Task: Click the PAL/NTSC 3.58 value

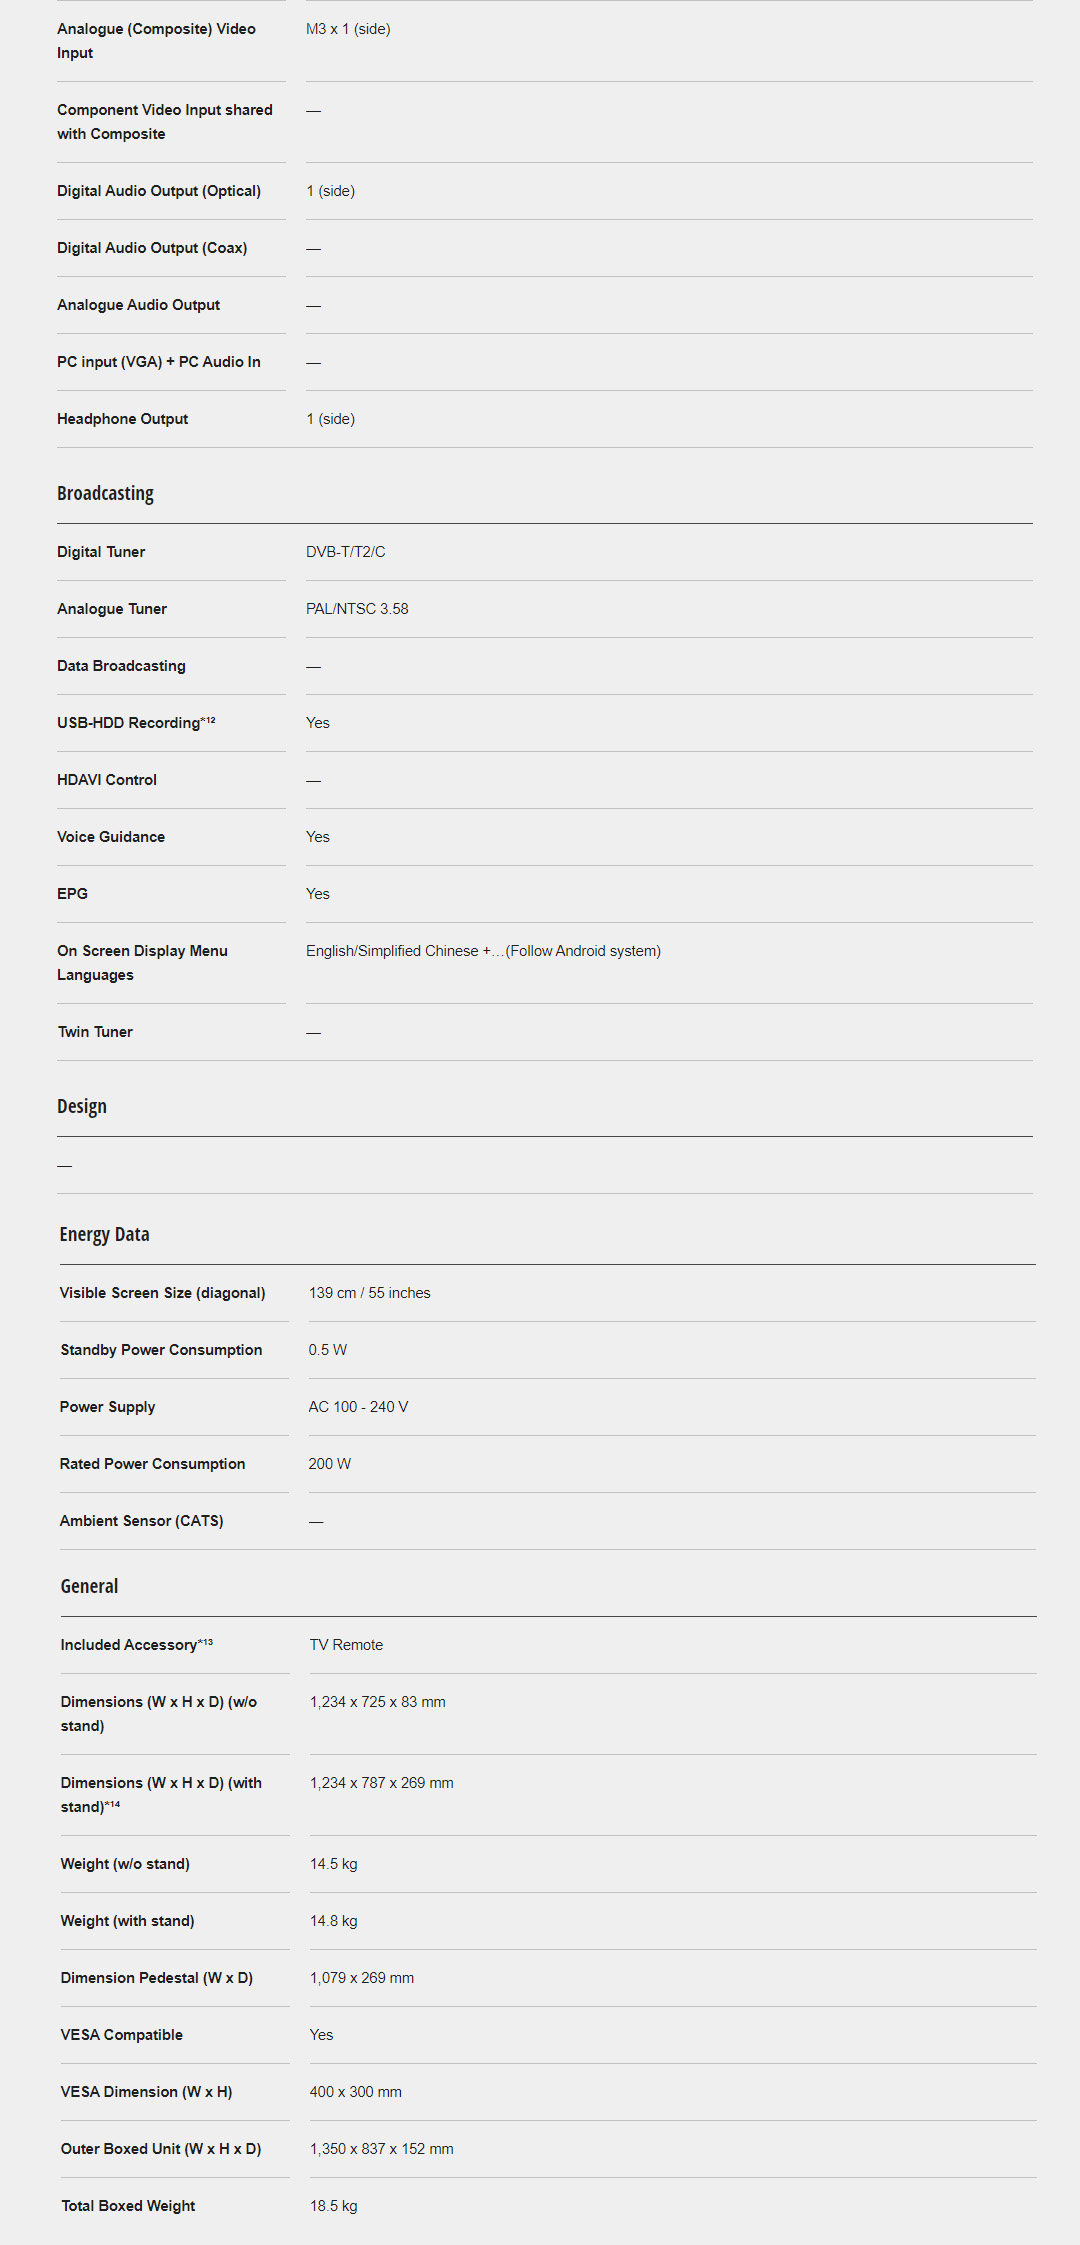Action: pyautogui.click(x=357, y=609)
